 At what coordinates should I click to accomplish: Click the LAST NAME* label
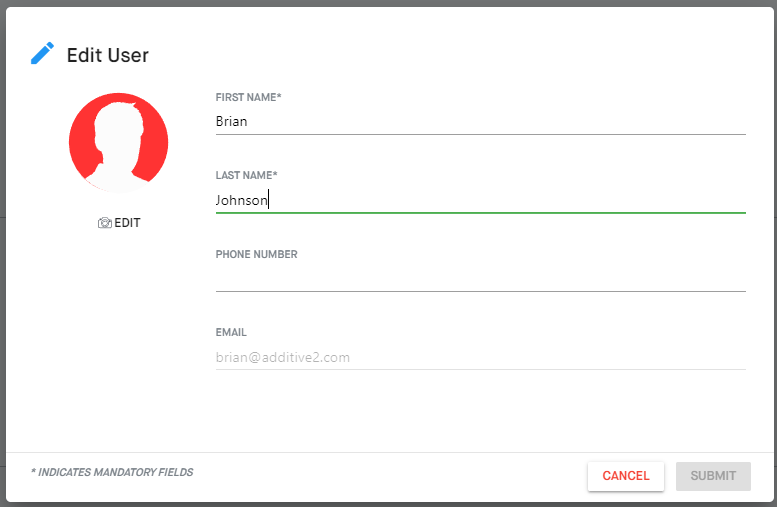point(246,175)
